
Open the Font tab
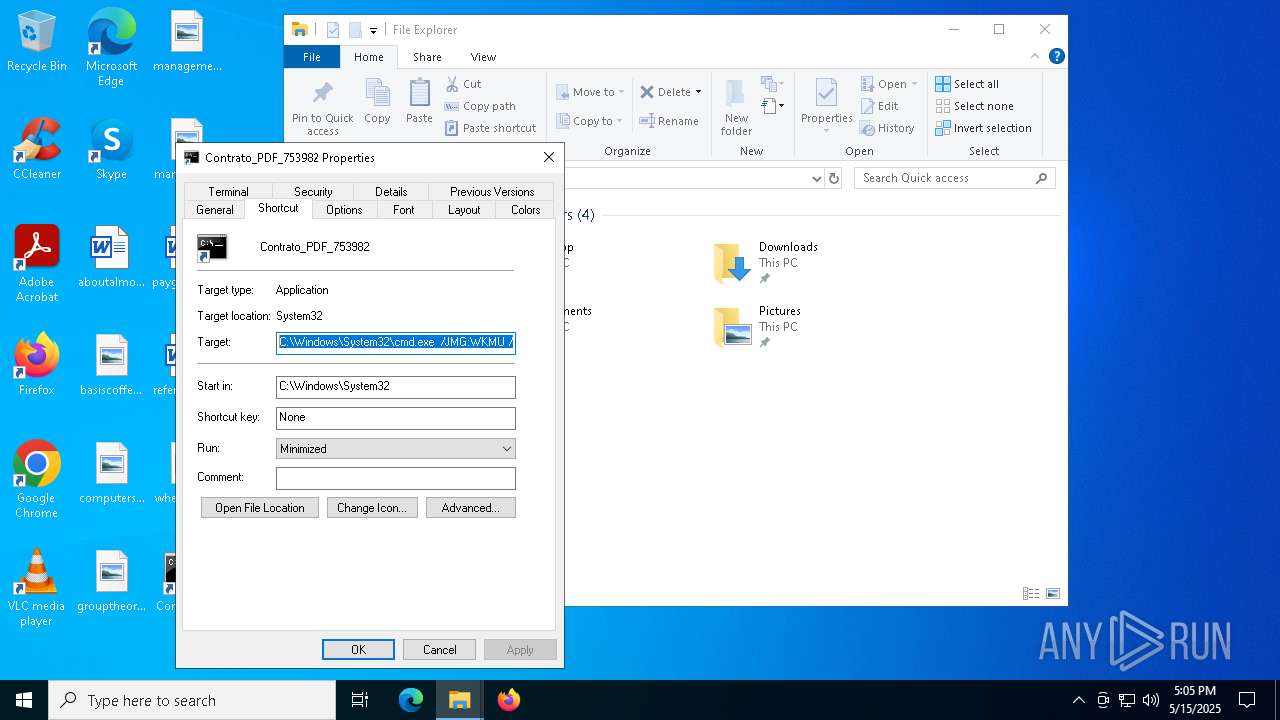pos(404,210)
